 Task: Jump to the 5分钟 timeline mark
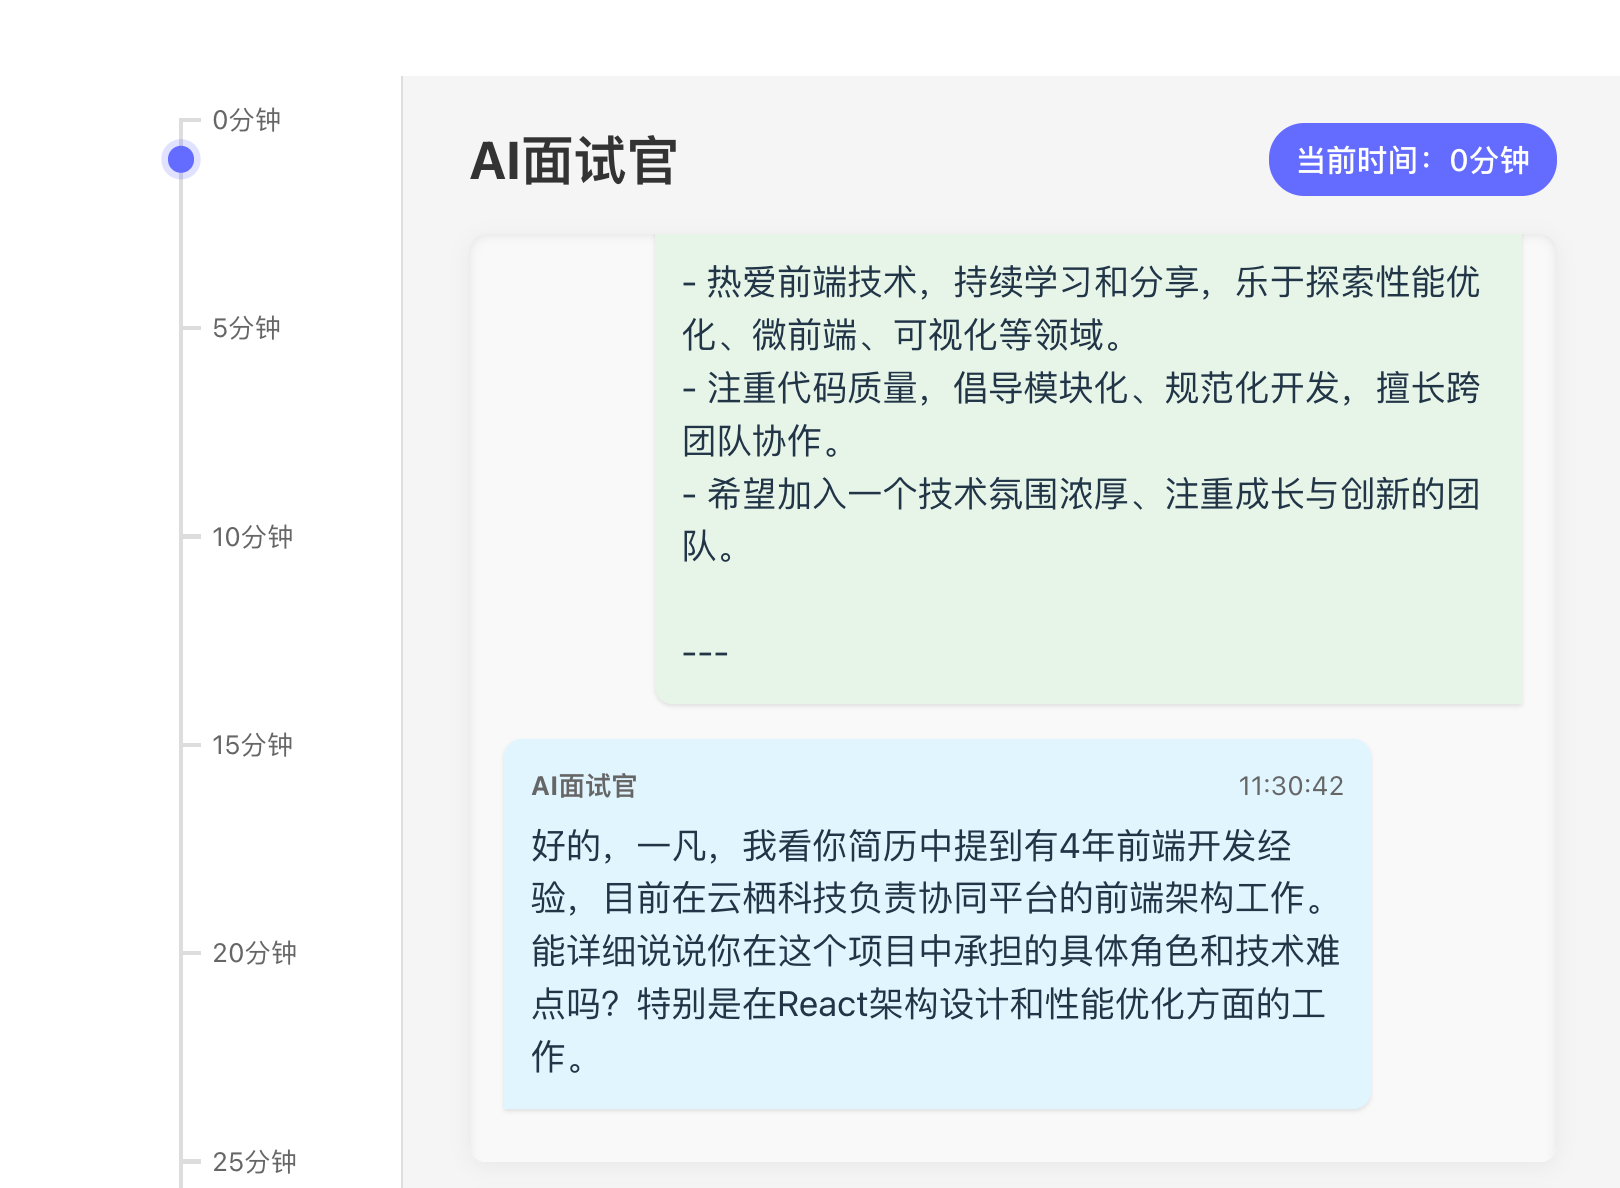[246, 328]
